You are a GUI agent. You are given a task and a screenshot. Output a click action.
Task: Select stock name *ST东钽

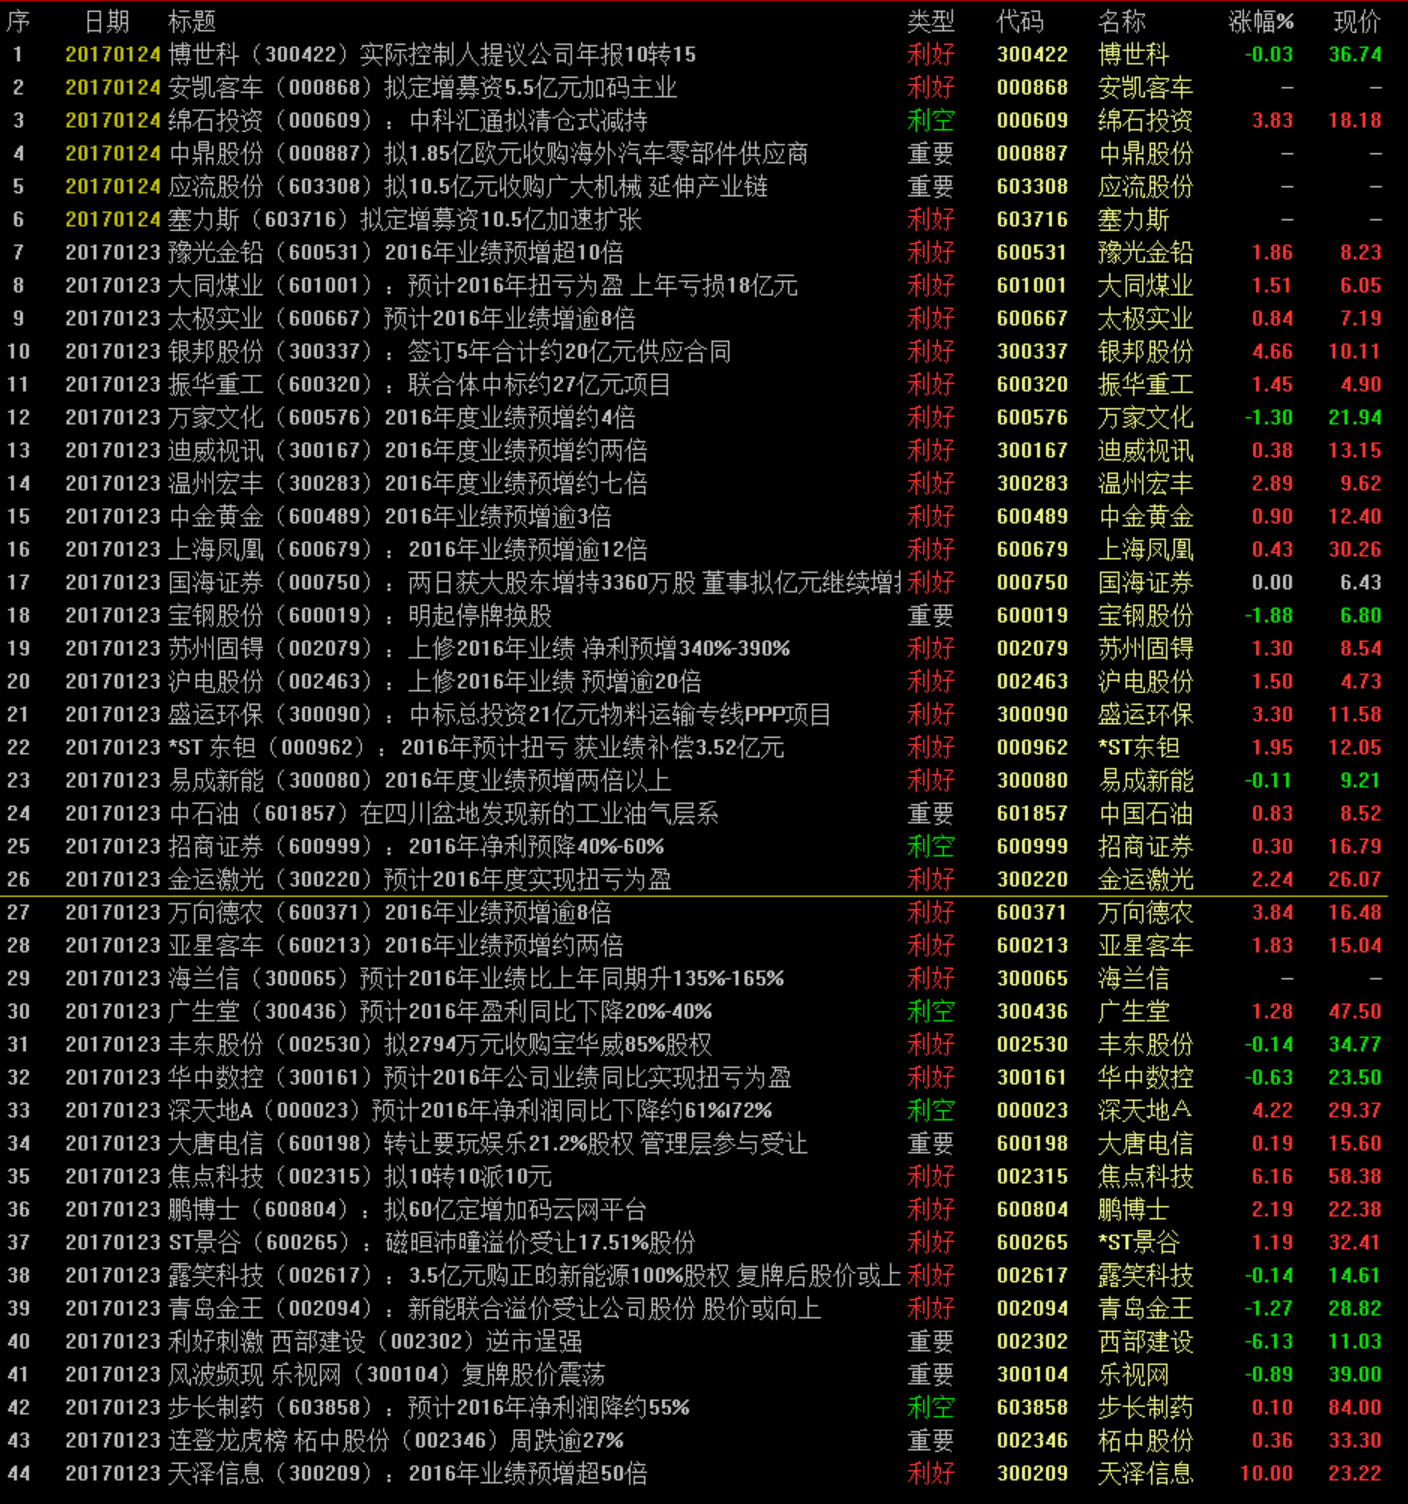pyautogui.click(x=1138, y=747)
